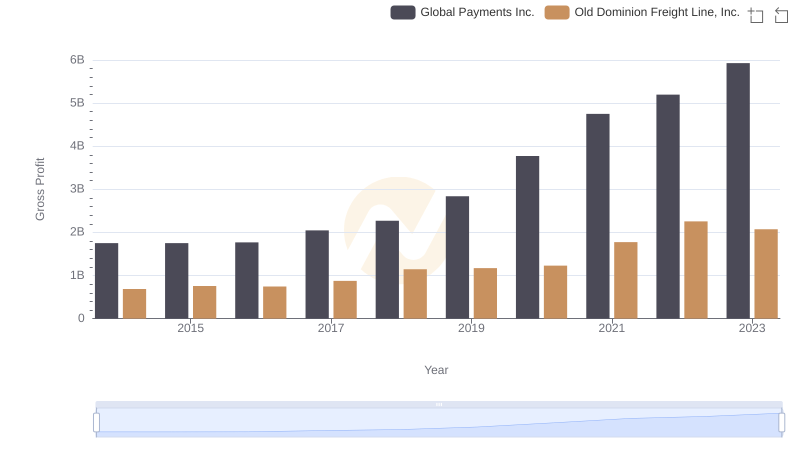
Task: Click the 2021 x-axis label
Action: pos(611,328)
